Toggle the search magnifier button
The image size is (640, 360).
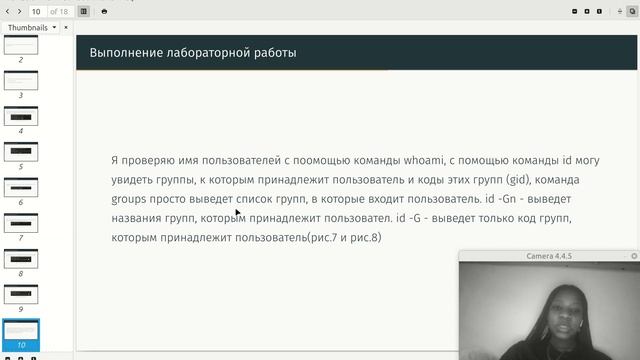click(632, 11)
